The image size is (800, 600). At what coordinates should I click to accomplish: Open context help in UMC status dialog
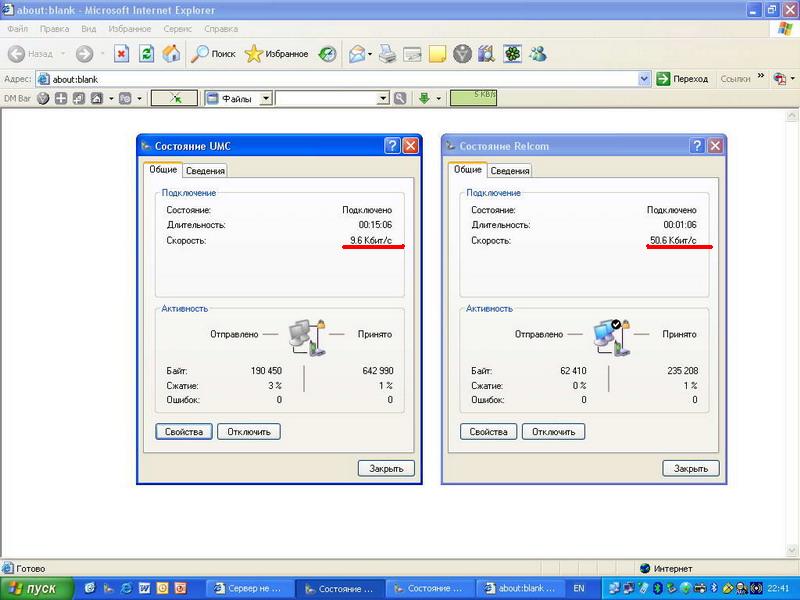[391, 146]
